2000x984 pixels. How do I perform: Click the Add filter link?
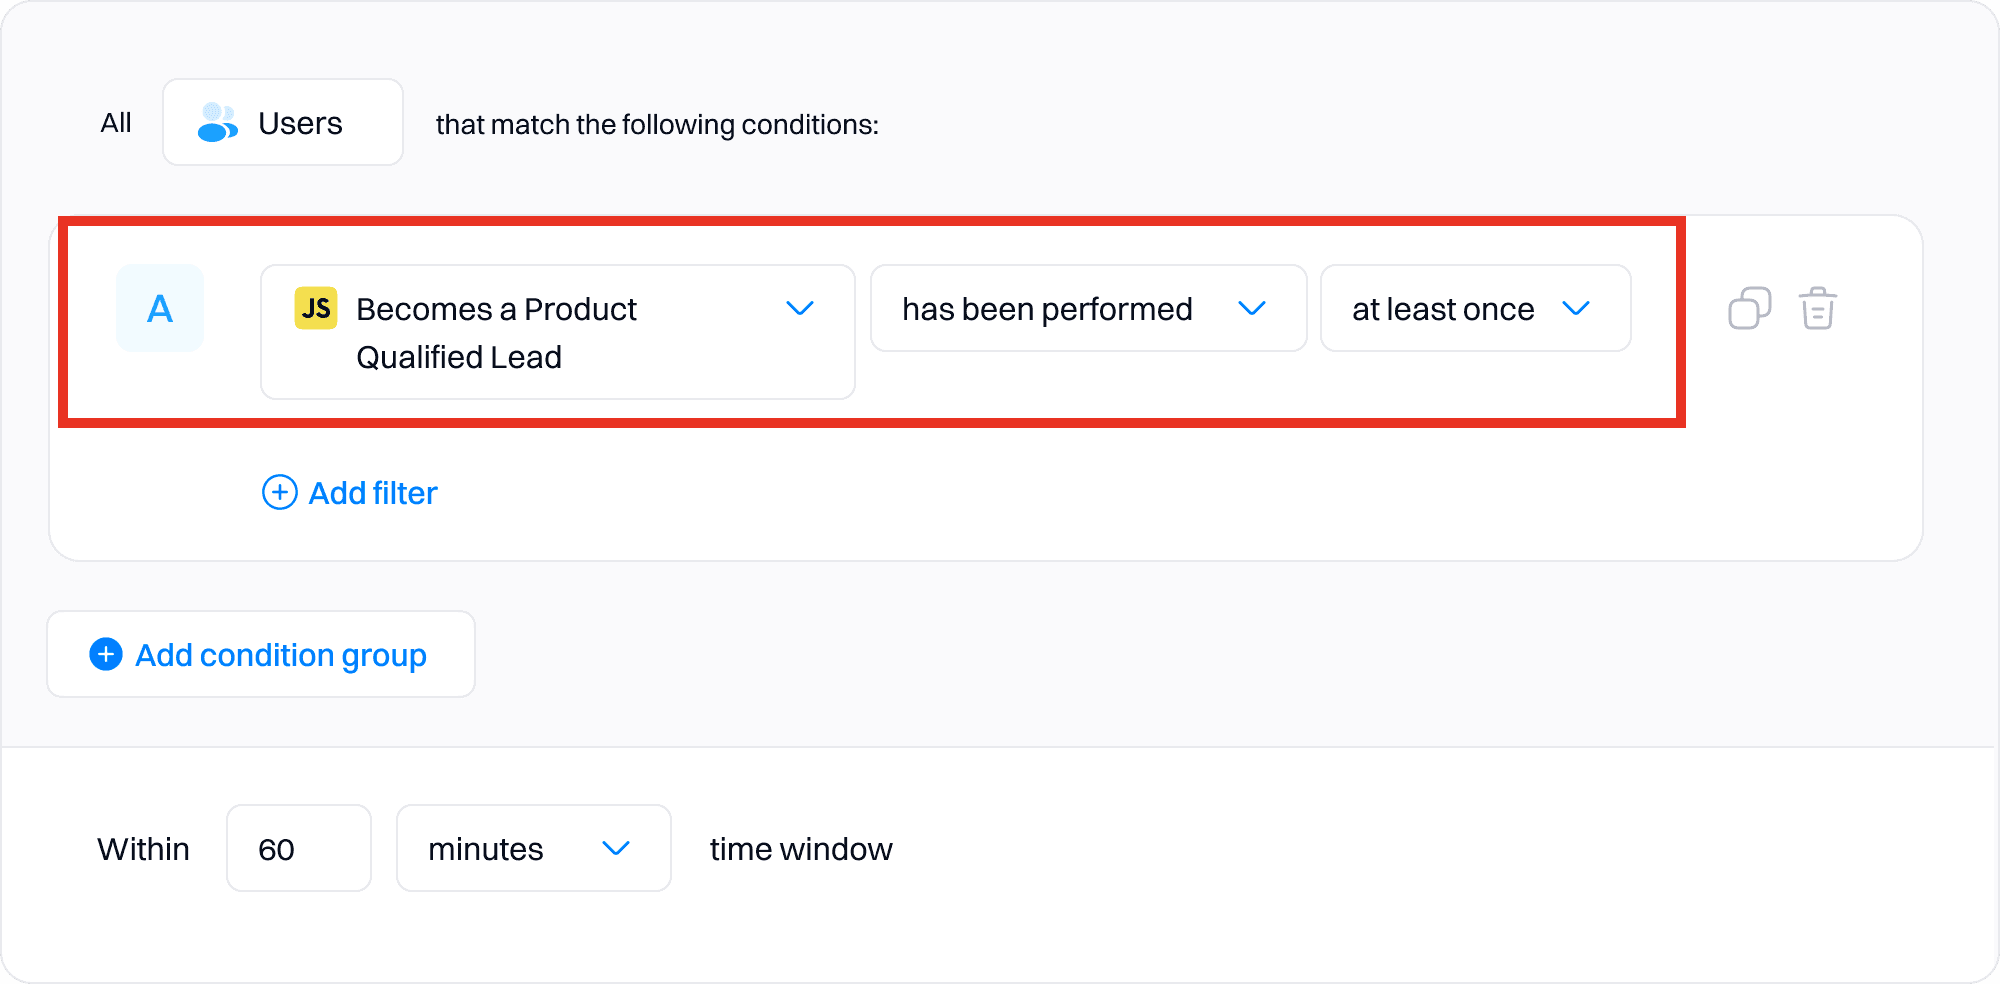(x=372, y=493)
